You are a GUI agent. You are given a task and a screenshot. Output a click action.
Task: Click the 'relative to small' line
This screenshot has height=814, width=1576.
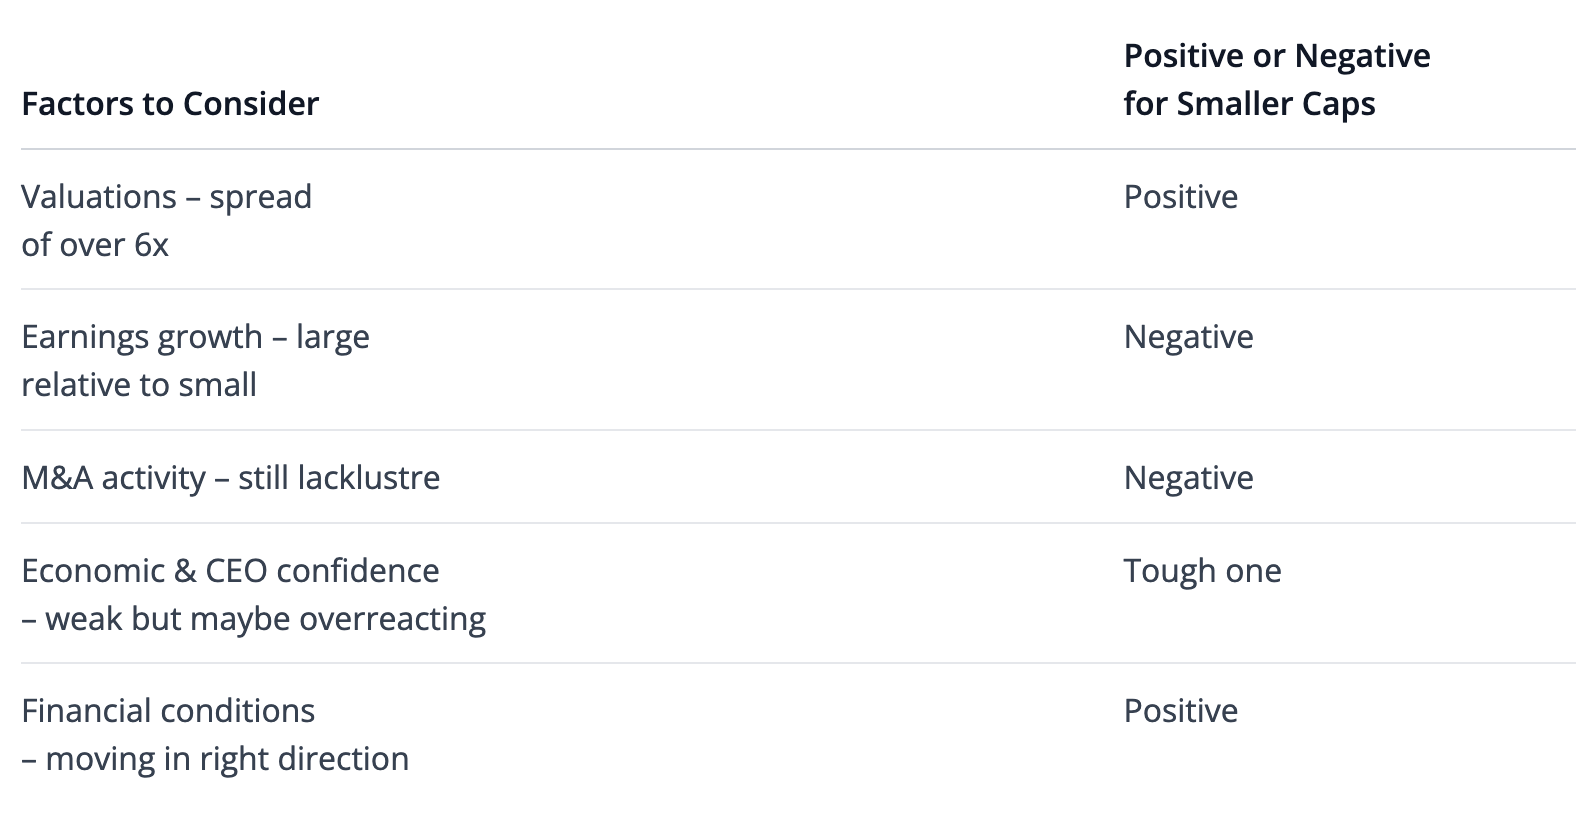139,385
